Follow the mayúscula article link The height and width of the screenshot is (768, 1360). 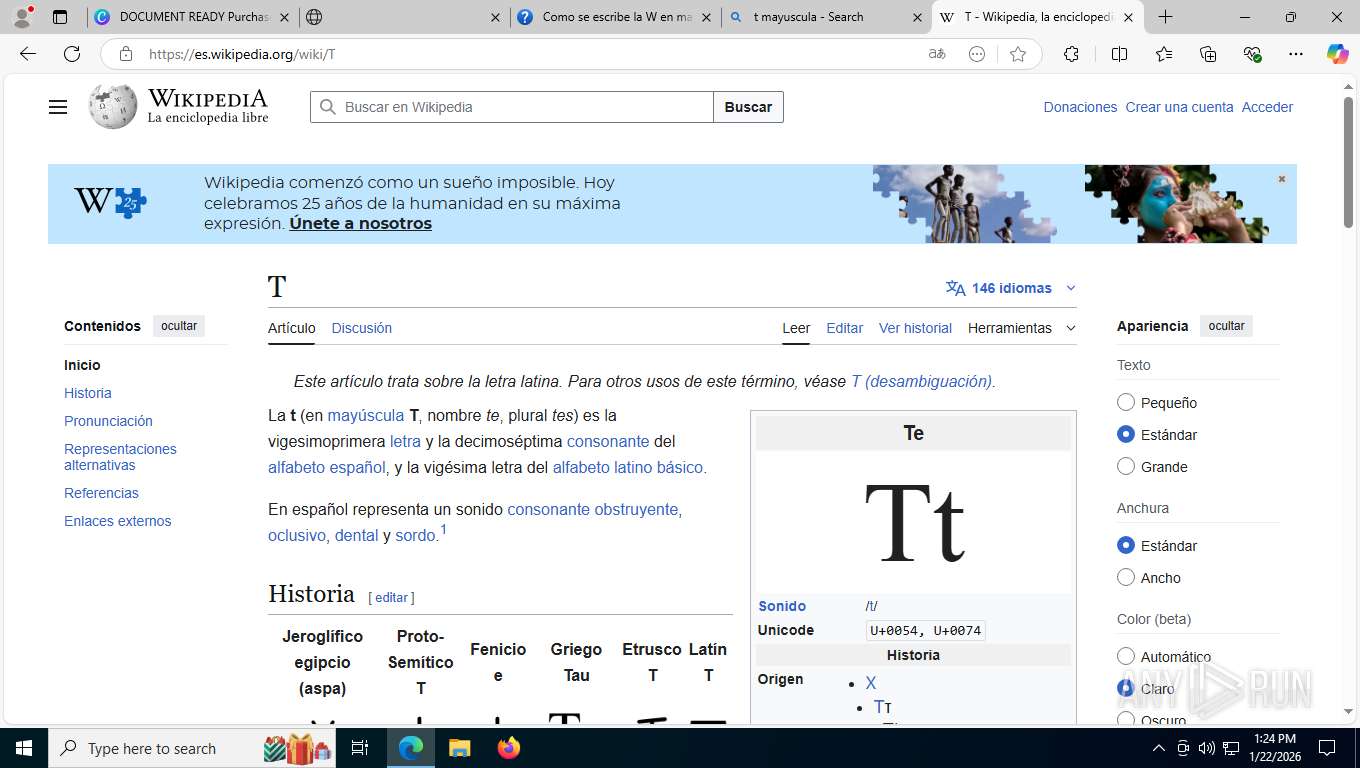tap(365, 415)
